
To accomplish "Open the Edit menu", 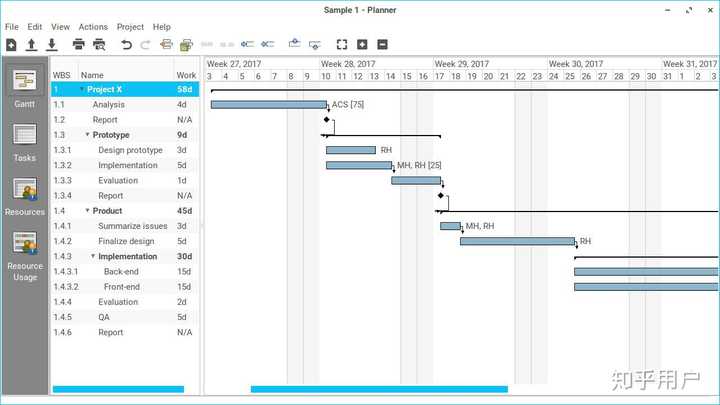I will pyautogui.click(x=34, y=27).
